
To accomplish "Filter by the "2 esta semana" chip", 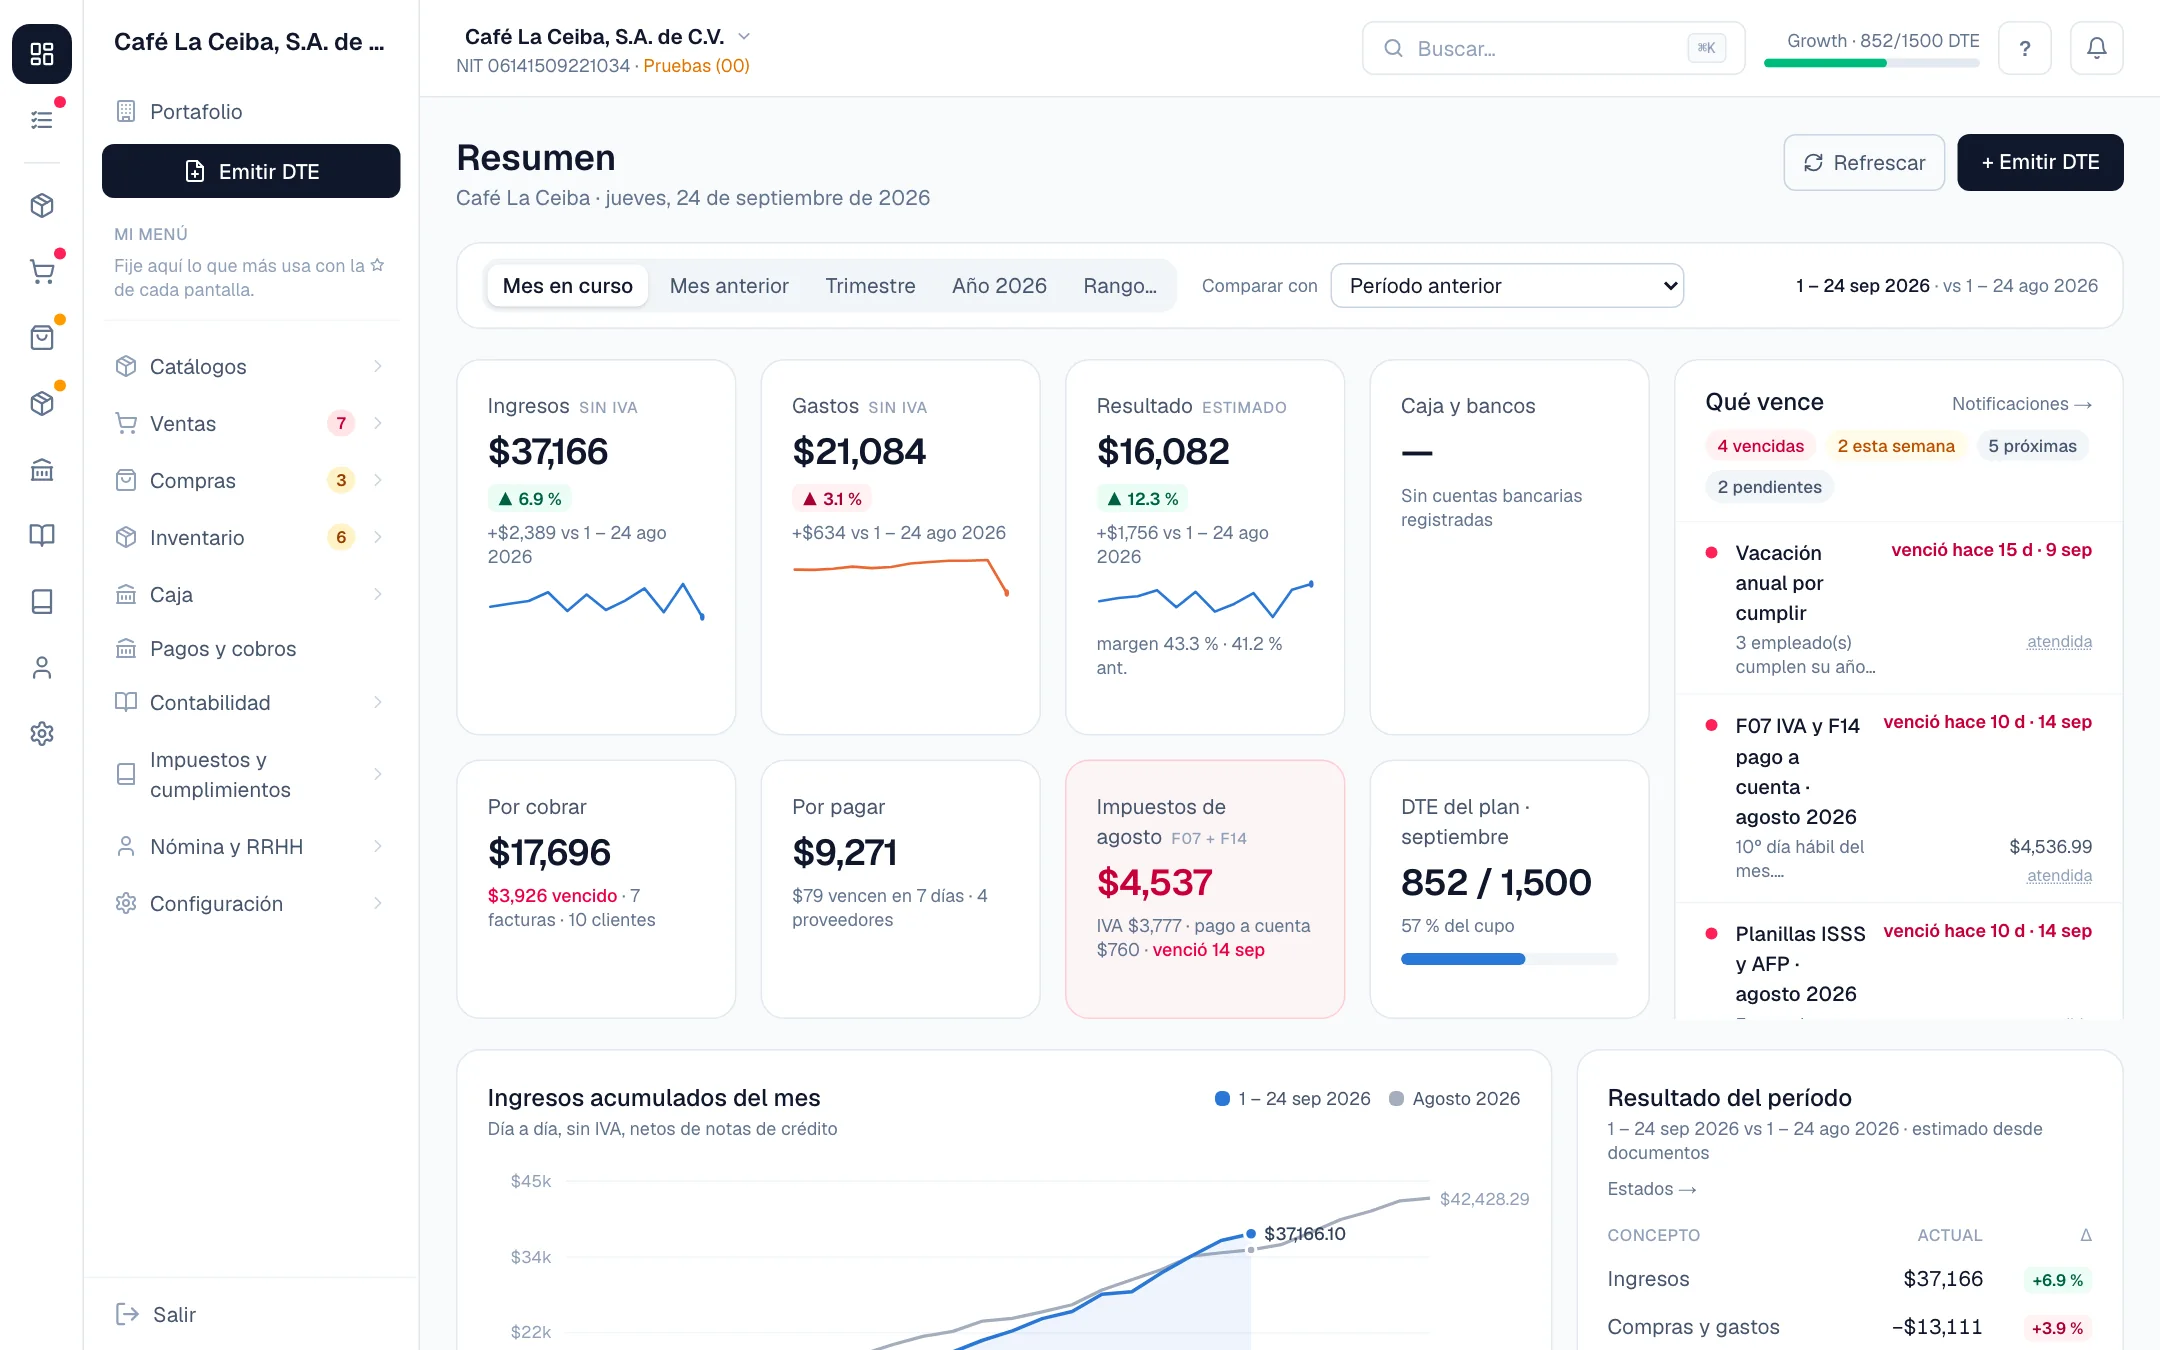I will (x=1896, y=446).
